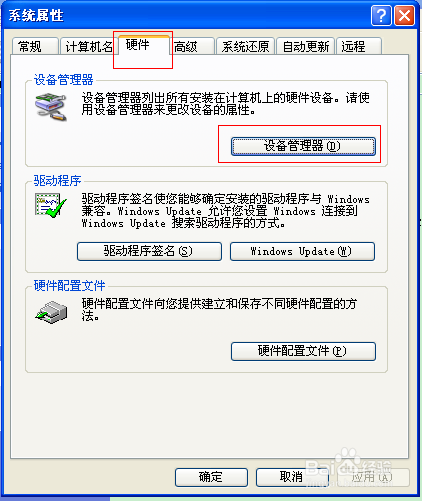Click the driver signing checkmark icon

[x=51, y=205]
